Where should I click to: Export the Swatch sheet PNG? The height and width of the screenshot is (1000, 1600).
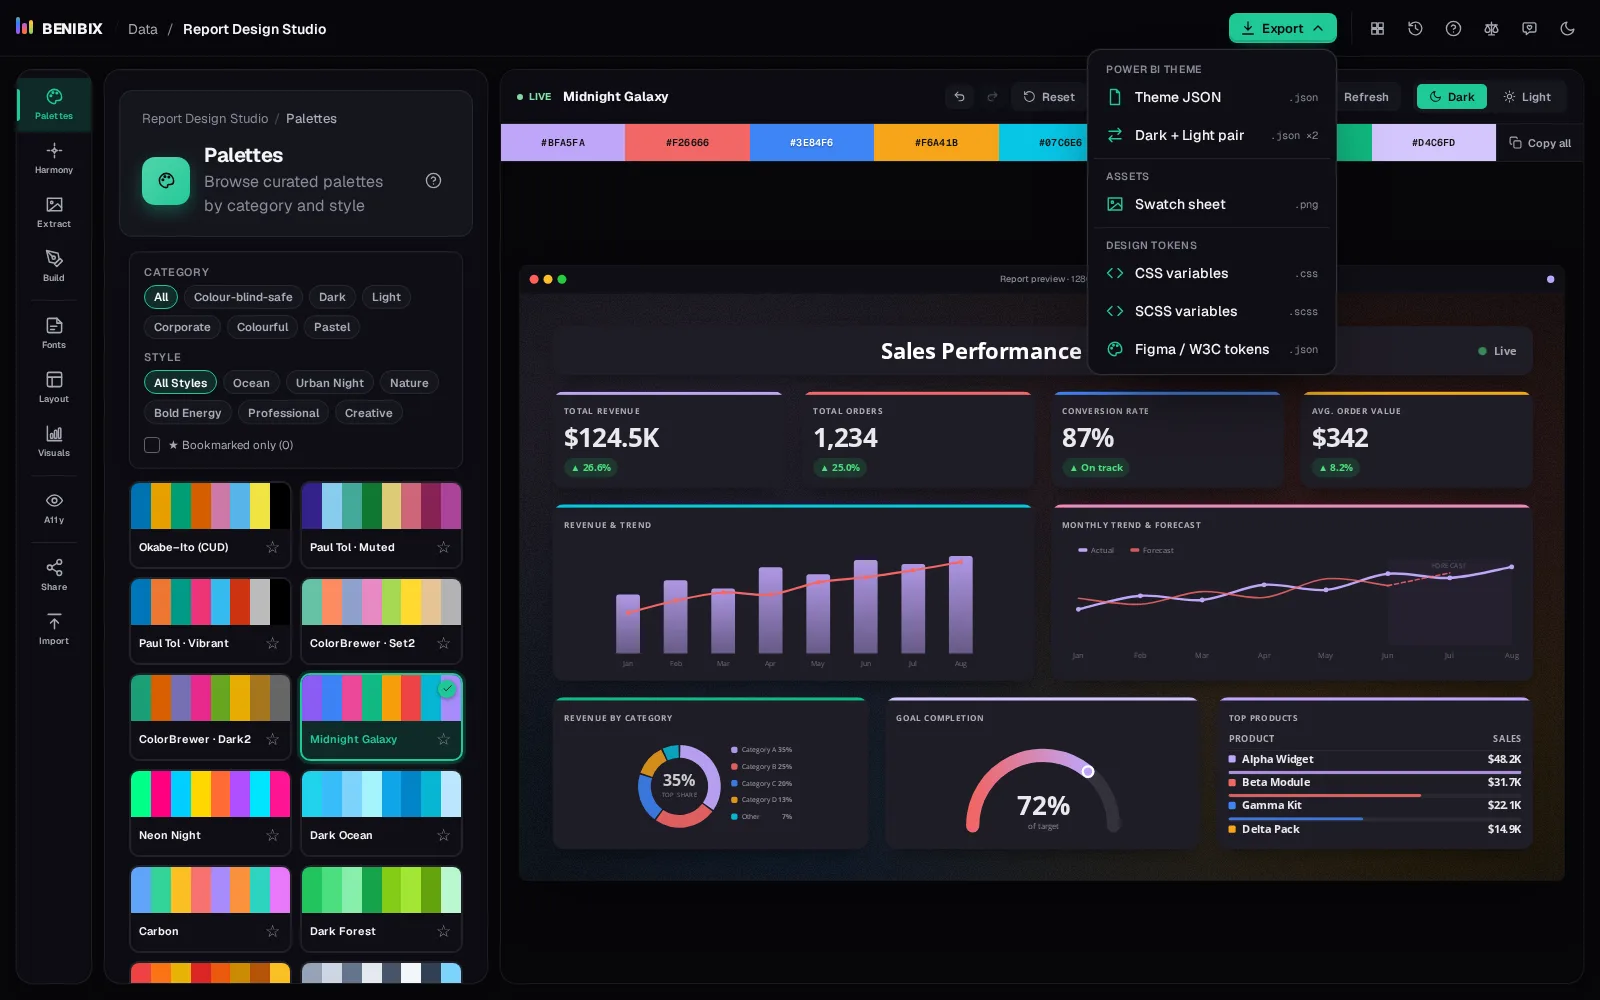1212,204
